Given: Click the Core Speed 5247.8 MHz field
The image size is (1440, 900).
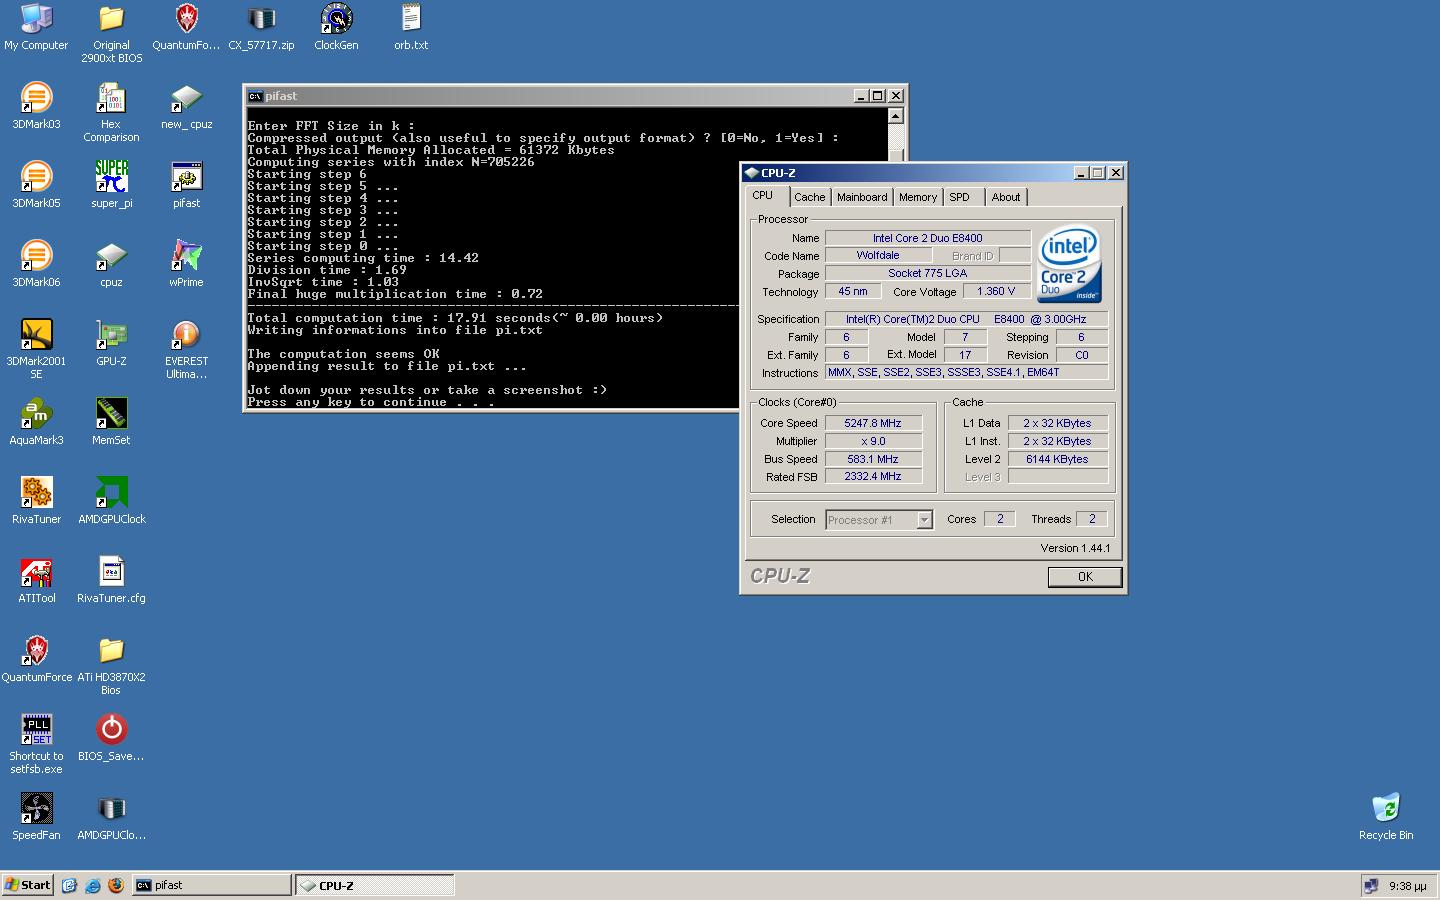Looking at the screenshot, I should pyautogui.click(x=873, y=423).
